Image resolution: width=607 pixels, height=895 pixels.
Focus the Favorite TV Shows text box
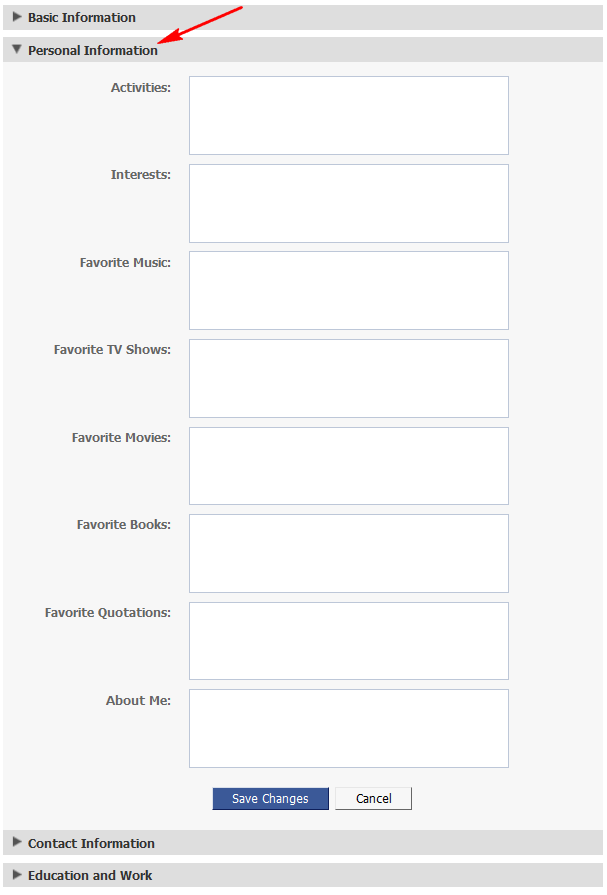349,378
